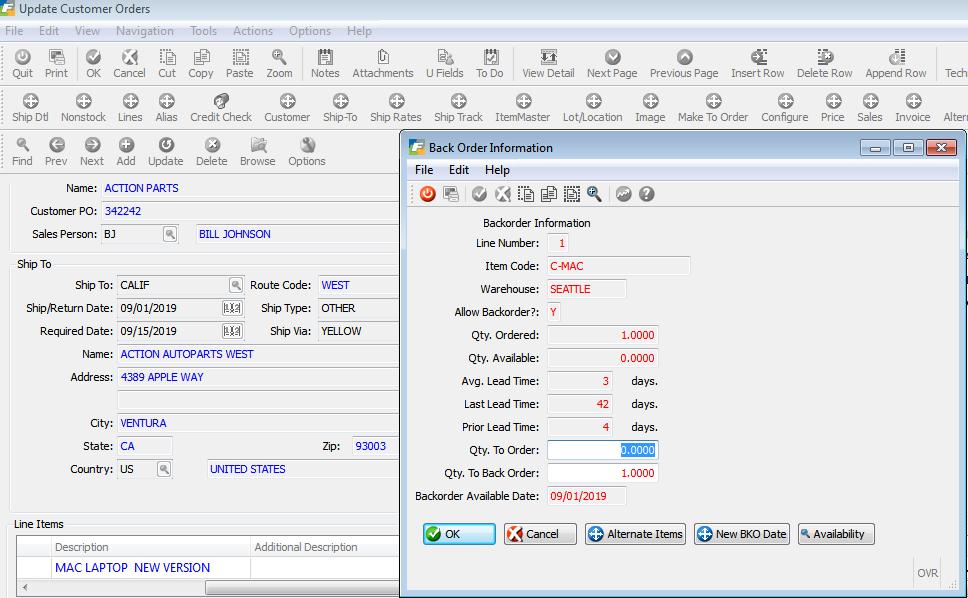Screen dimensions: 968x598
Task: Click the help question-mark icon in Back Order toolbar
Action: pos(646,194)
